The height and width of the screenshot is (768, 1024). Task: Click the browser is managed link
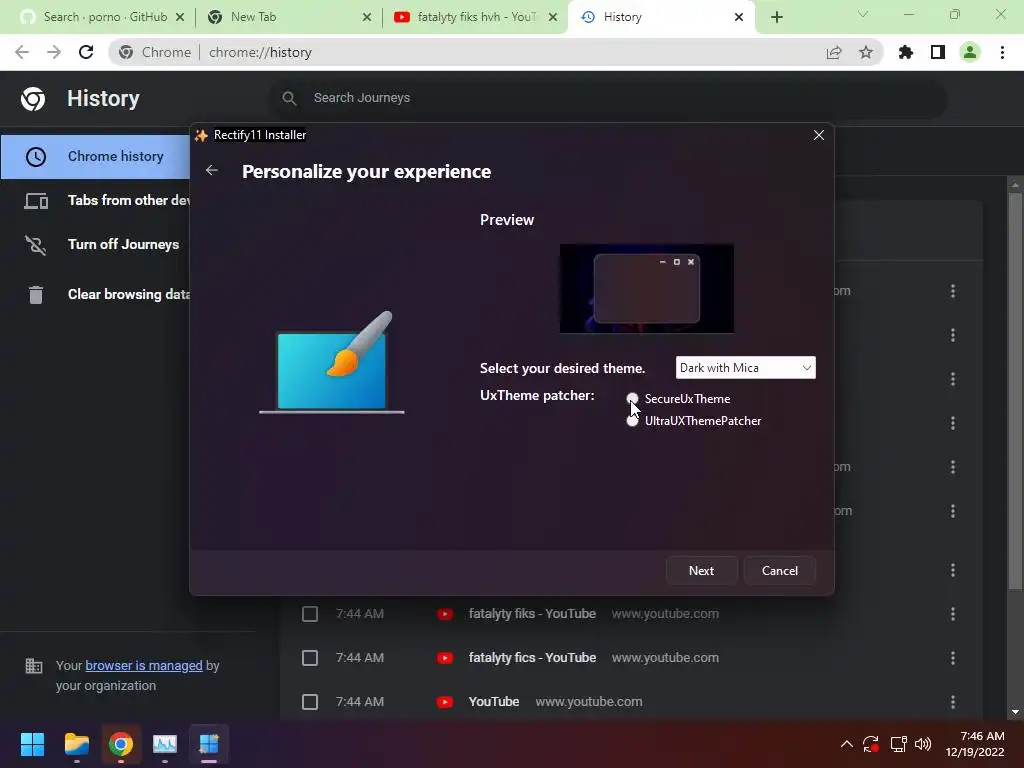click(144, 665)
